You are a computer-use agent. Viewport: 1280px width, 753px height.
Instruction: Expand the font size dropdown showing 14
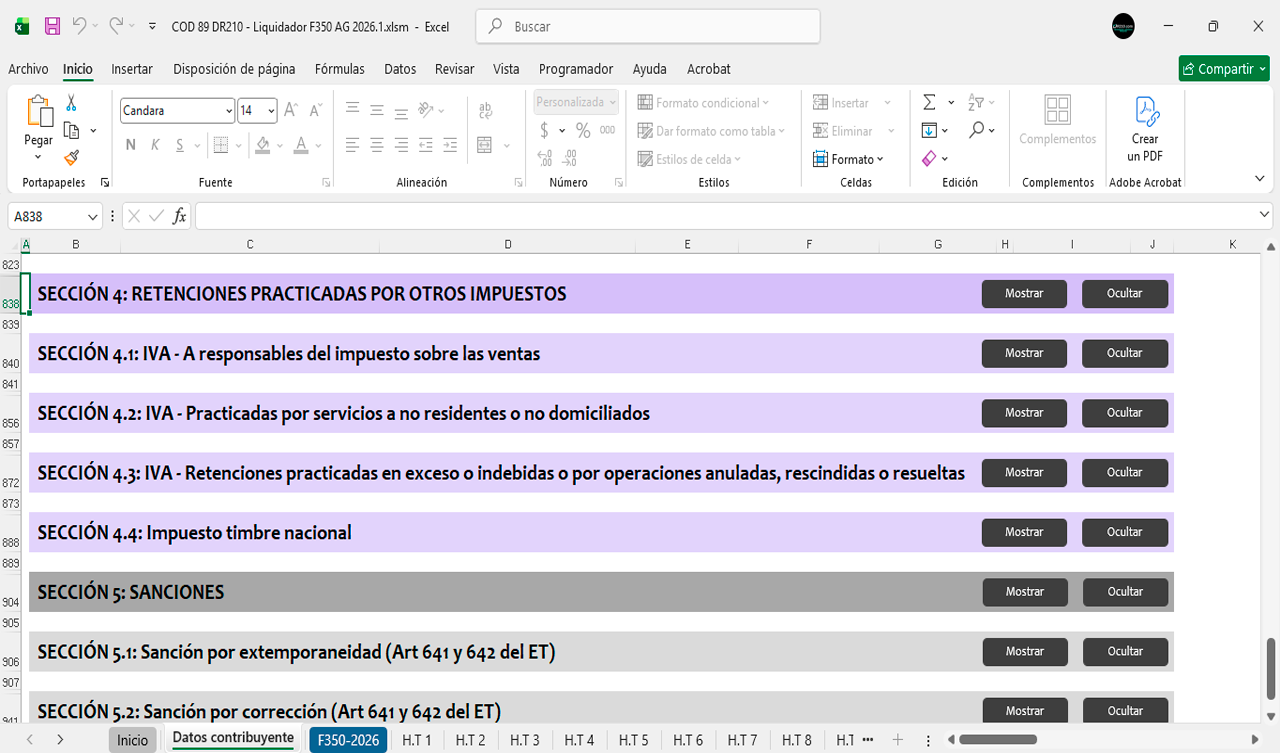point(272,111)
